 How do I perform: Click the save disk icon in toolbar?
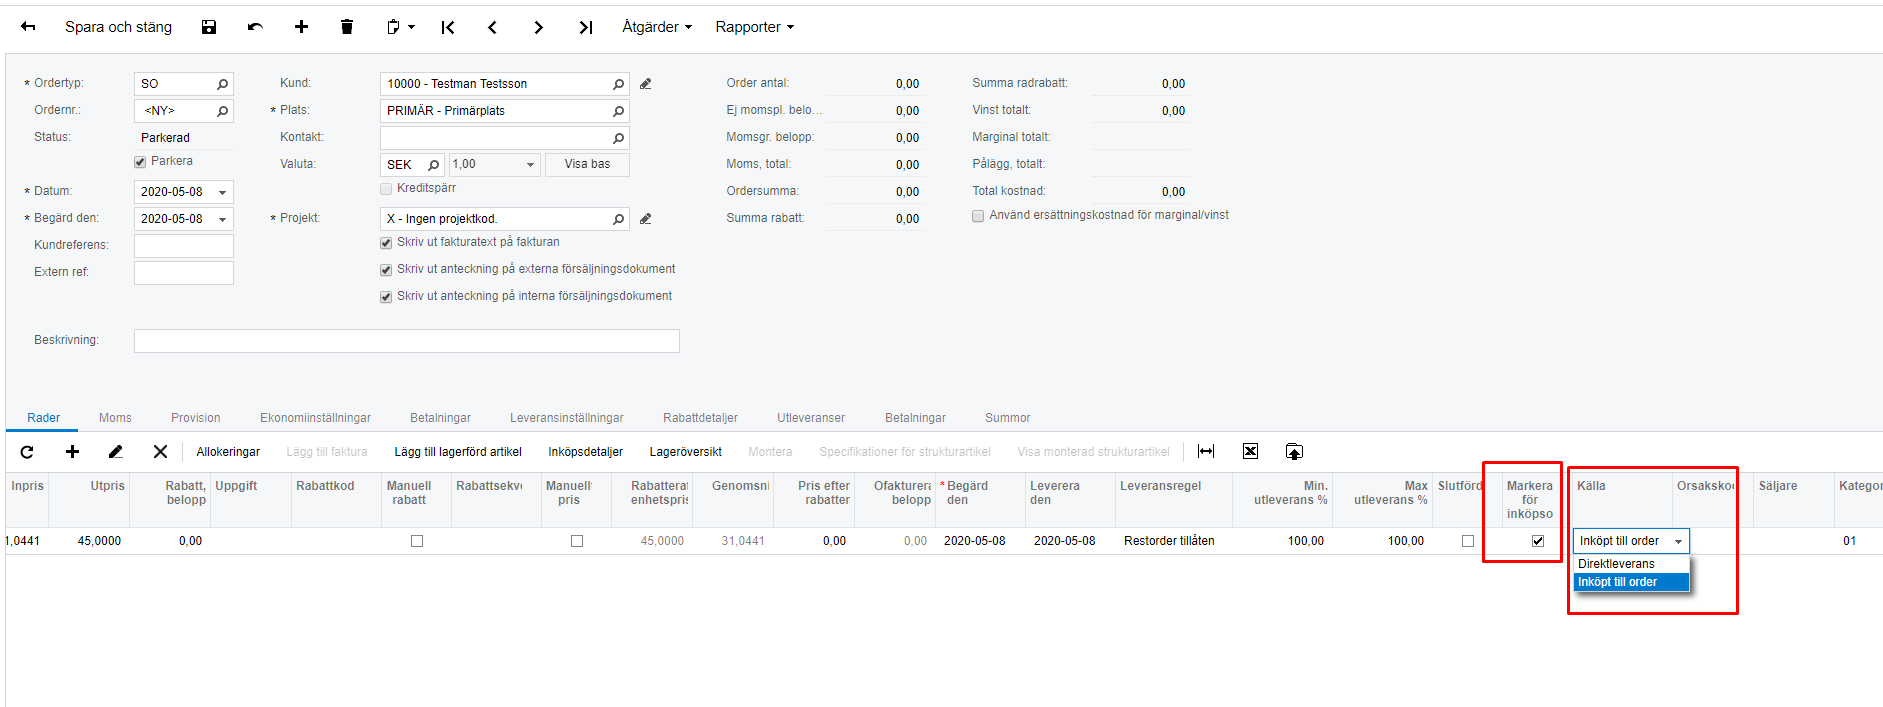[209, 27]
